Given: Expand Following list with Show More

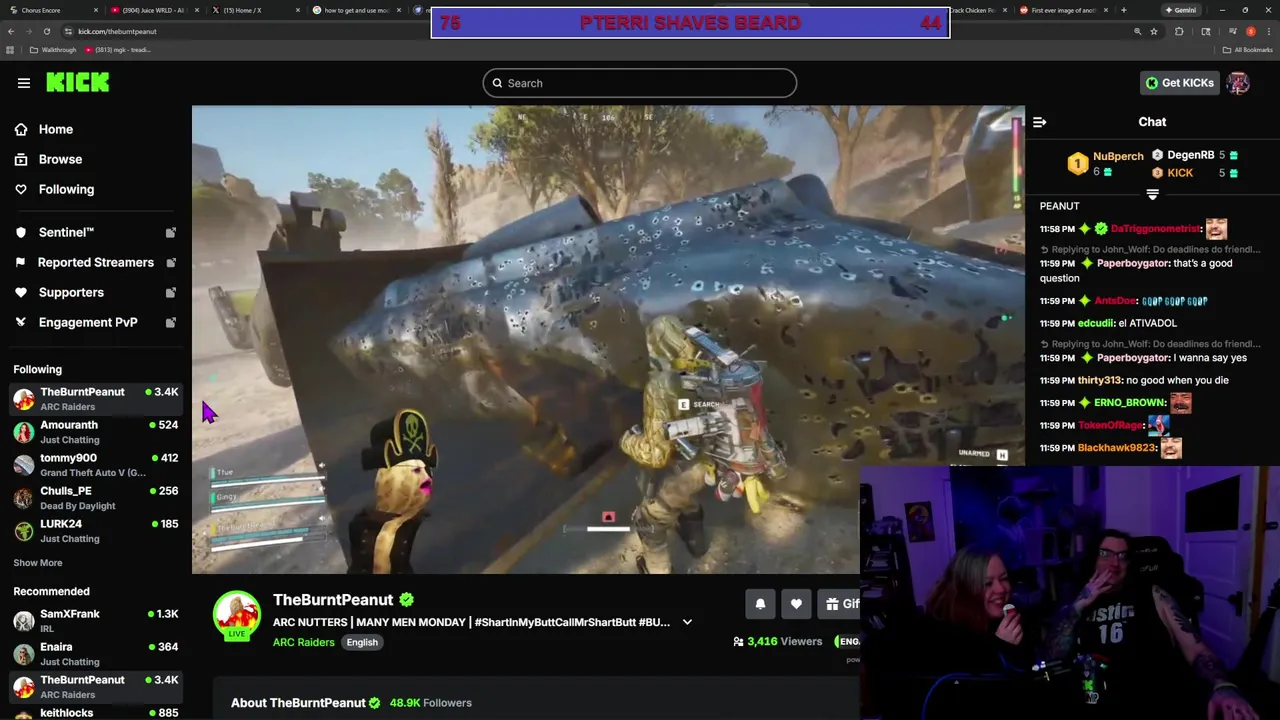Looking at the screenshot, I should point(37,563).
